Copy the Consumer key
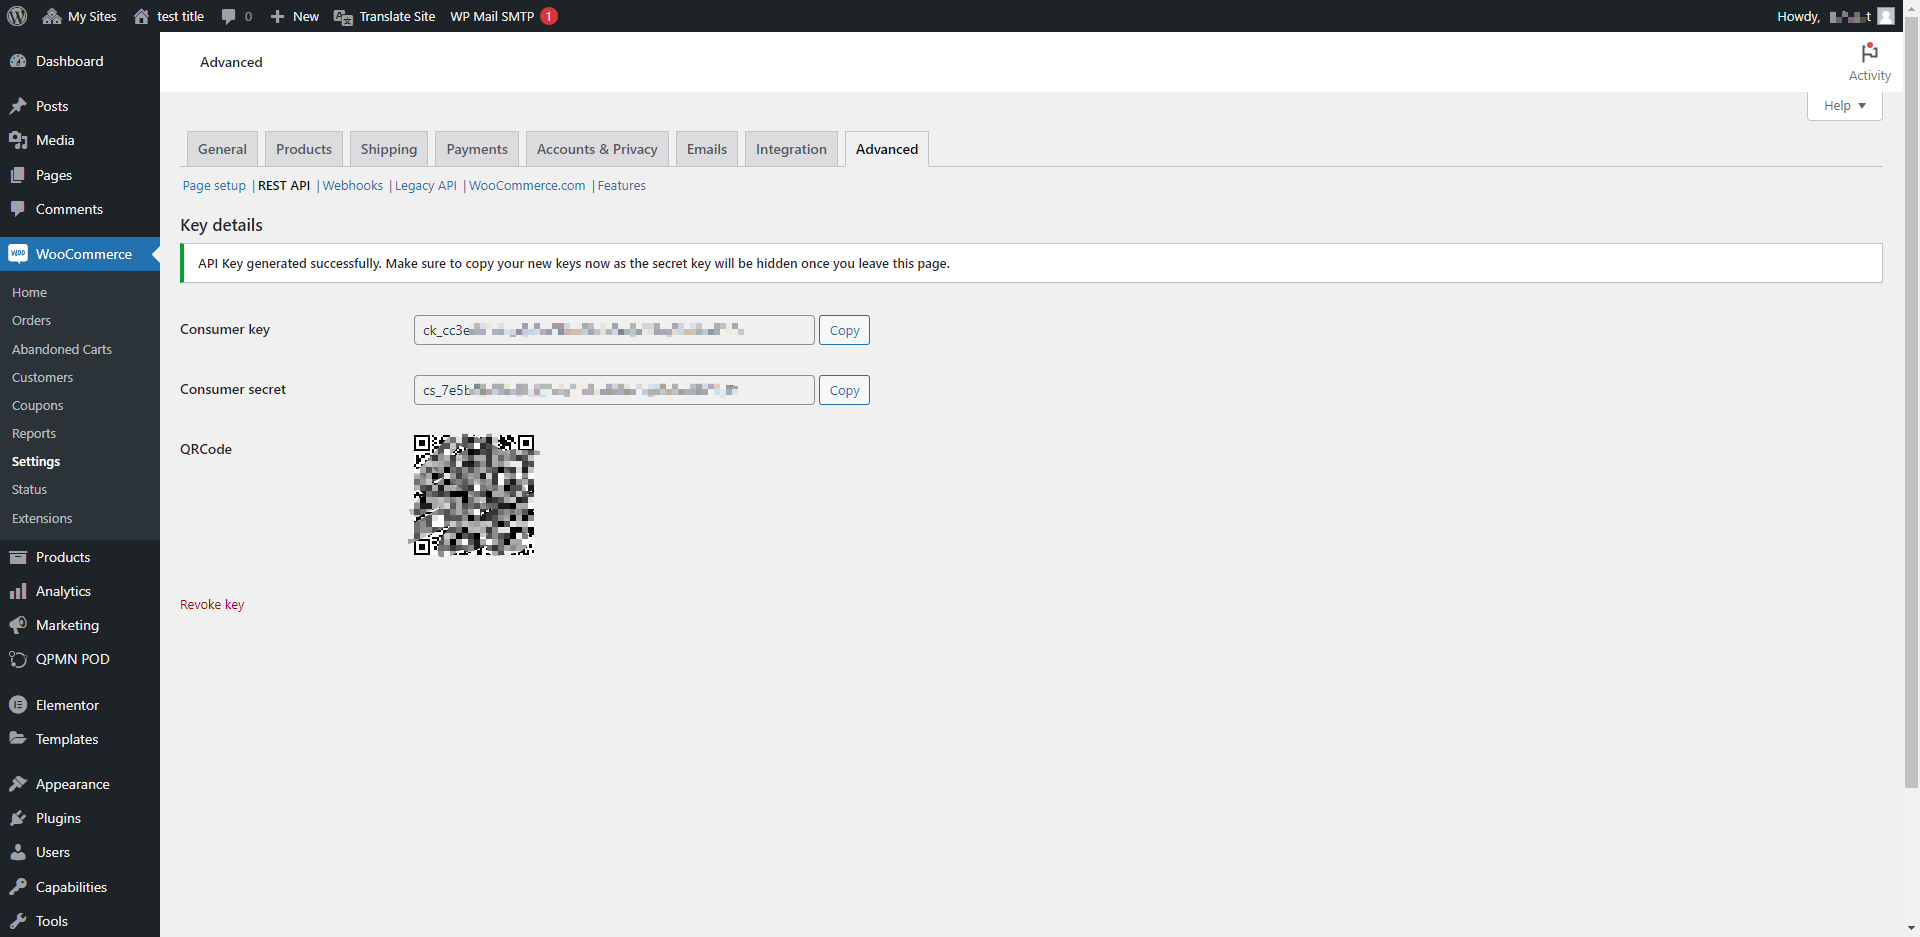 (x=844, y=330)
